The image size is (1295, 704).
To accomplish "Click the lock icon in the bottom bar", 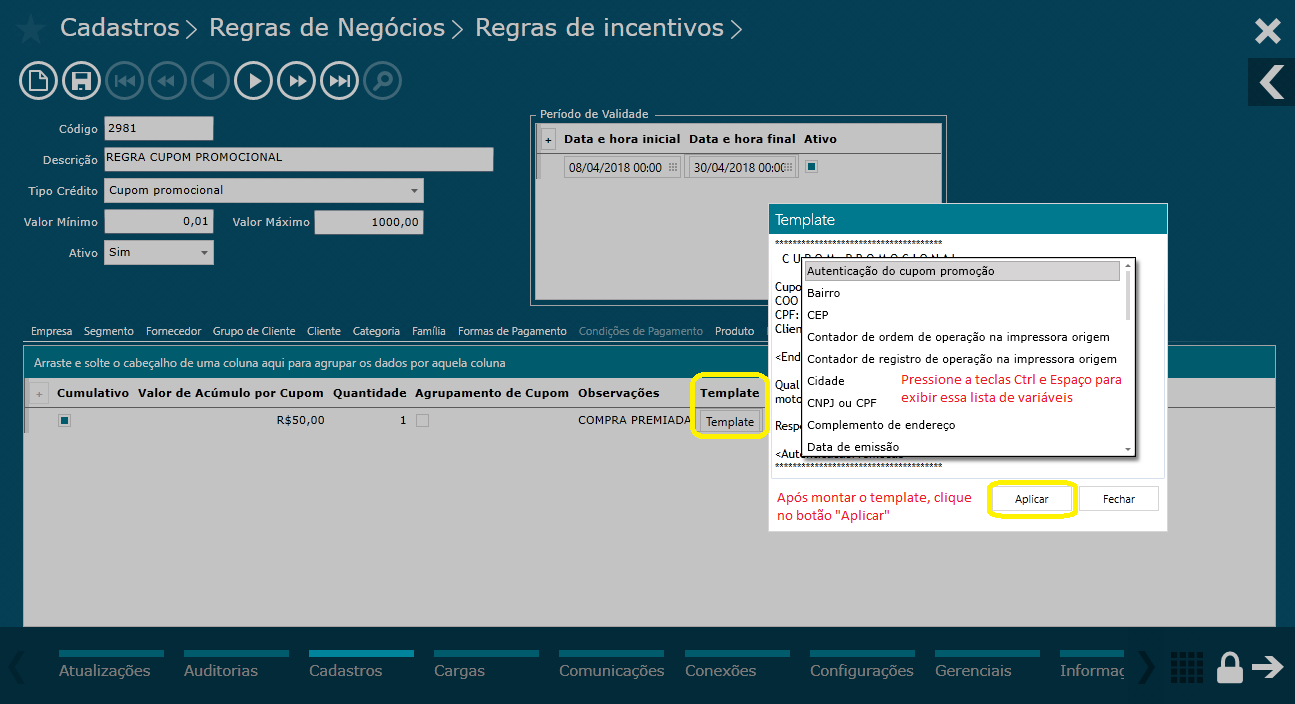I will tap(1229, 667).
